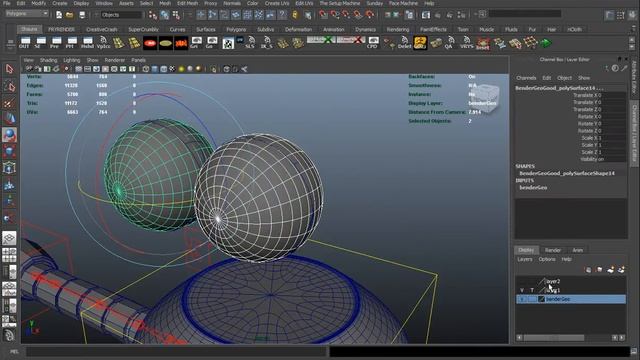640x360 pixels.
Task: Click the create new empty layer icon
Action: (x=610, y=270)
